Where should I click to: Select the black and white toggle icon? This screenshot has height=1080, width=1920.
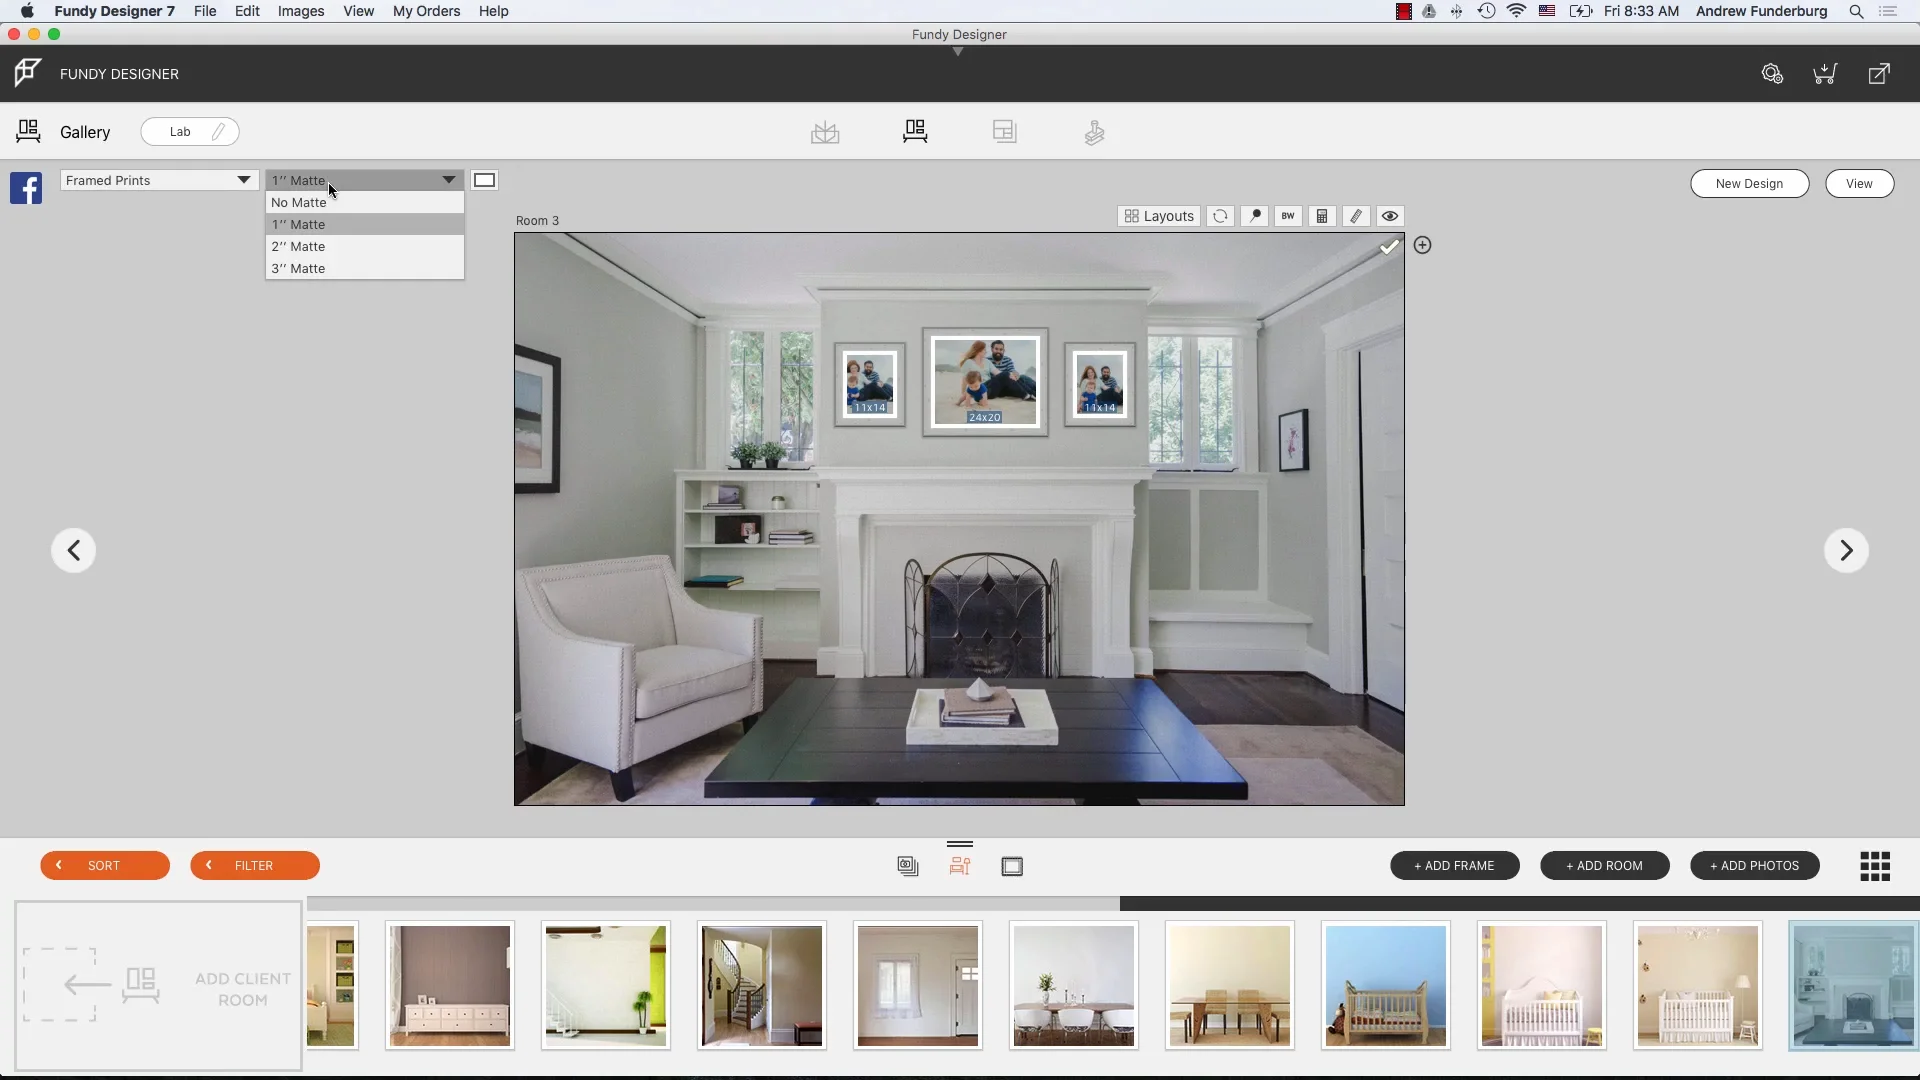[1287, 216]
